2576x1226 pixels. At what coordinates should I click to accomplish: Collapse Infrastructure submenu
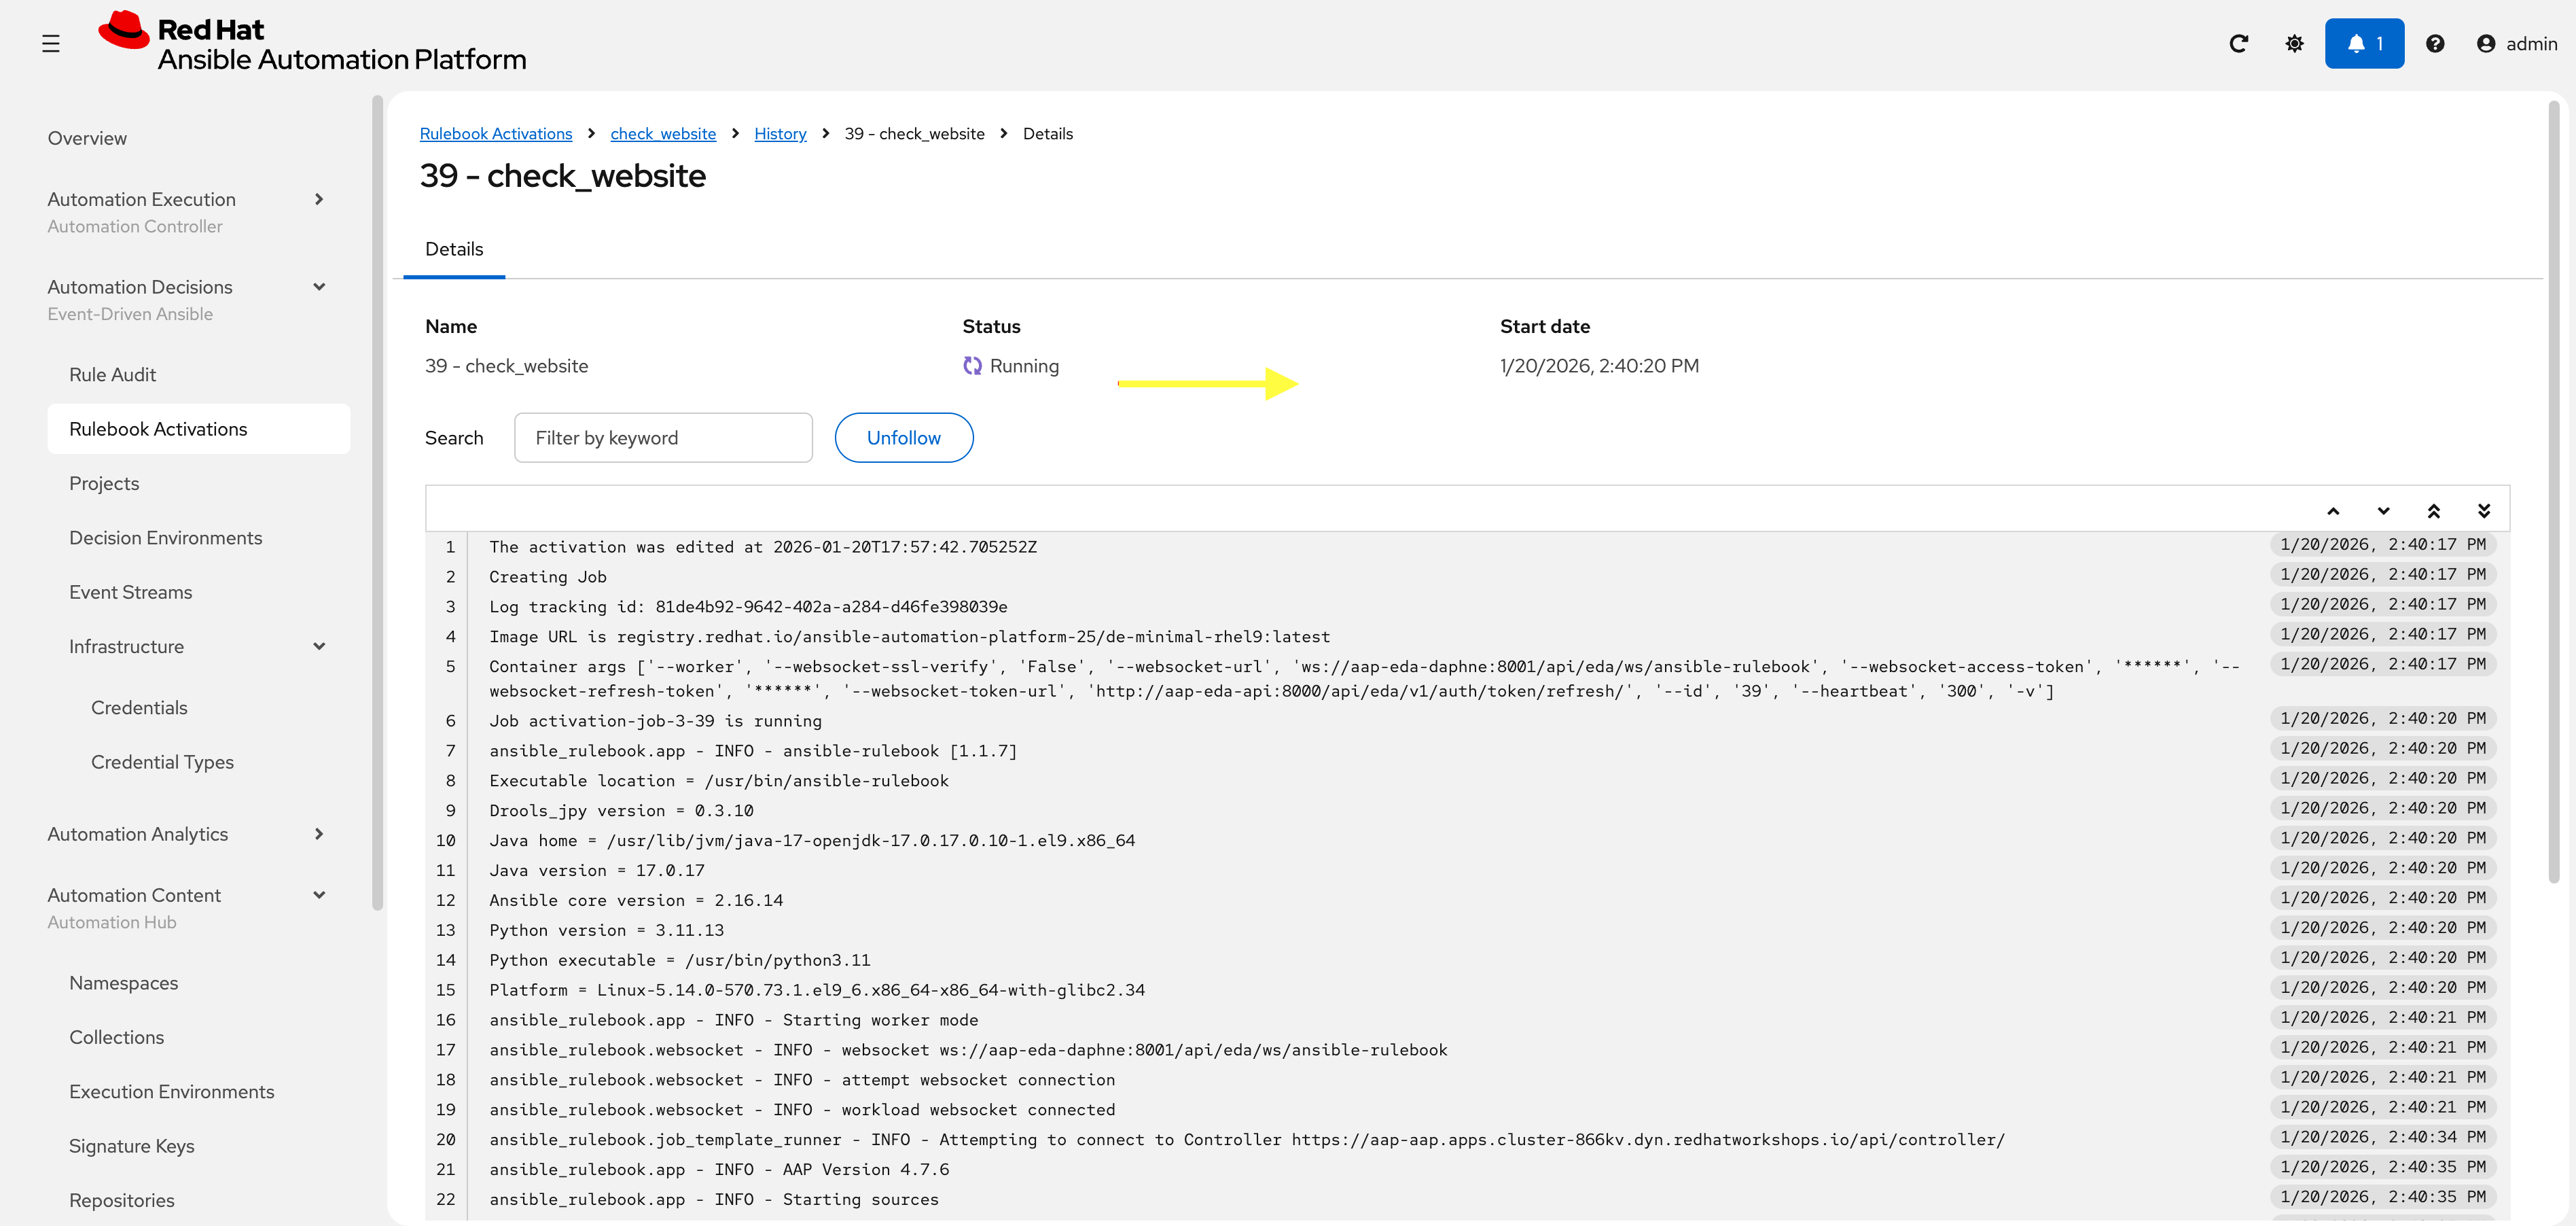tap(319, 646)
